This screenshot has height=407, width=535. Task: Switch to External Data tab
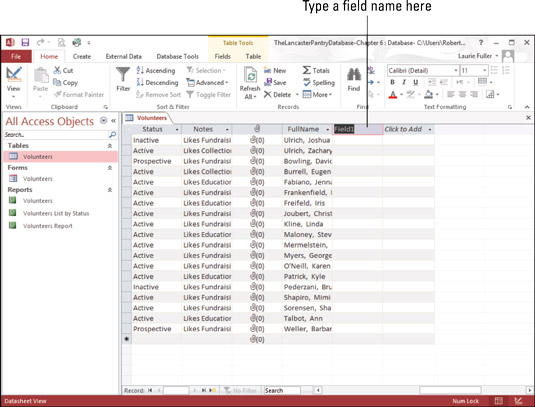coord(124,56)
